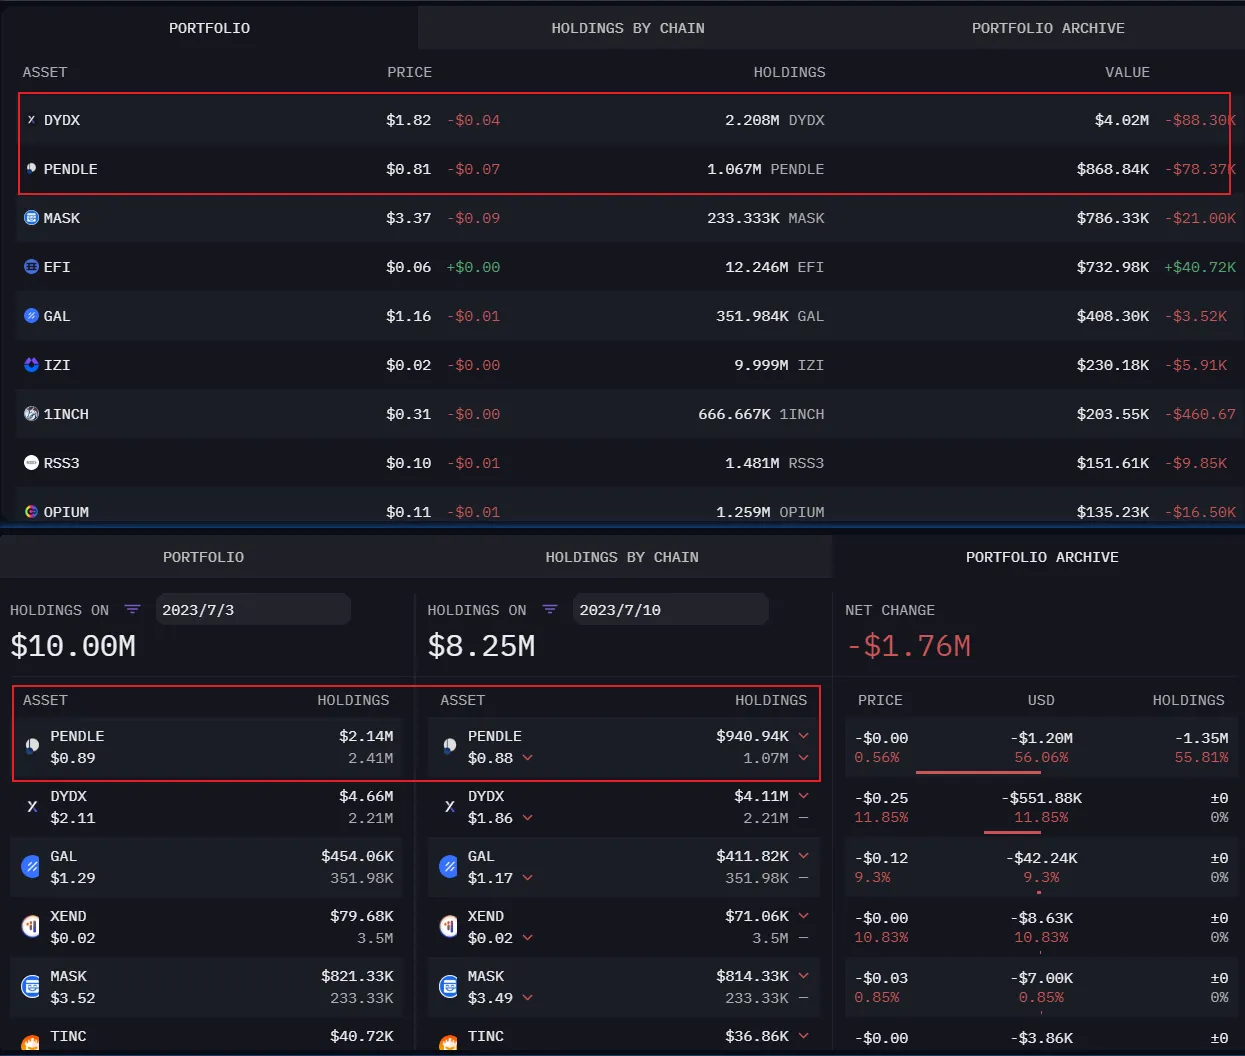Image resolution: width=1245 pixels, height=1056 pixels.
Task: Click 1INCH holdings 666.667K
Action: click(x=734, y=414)
